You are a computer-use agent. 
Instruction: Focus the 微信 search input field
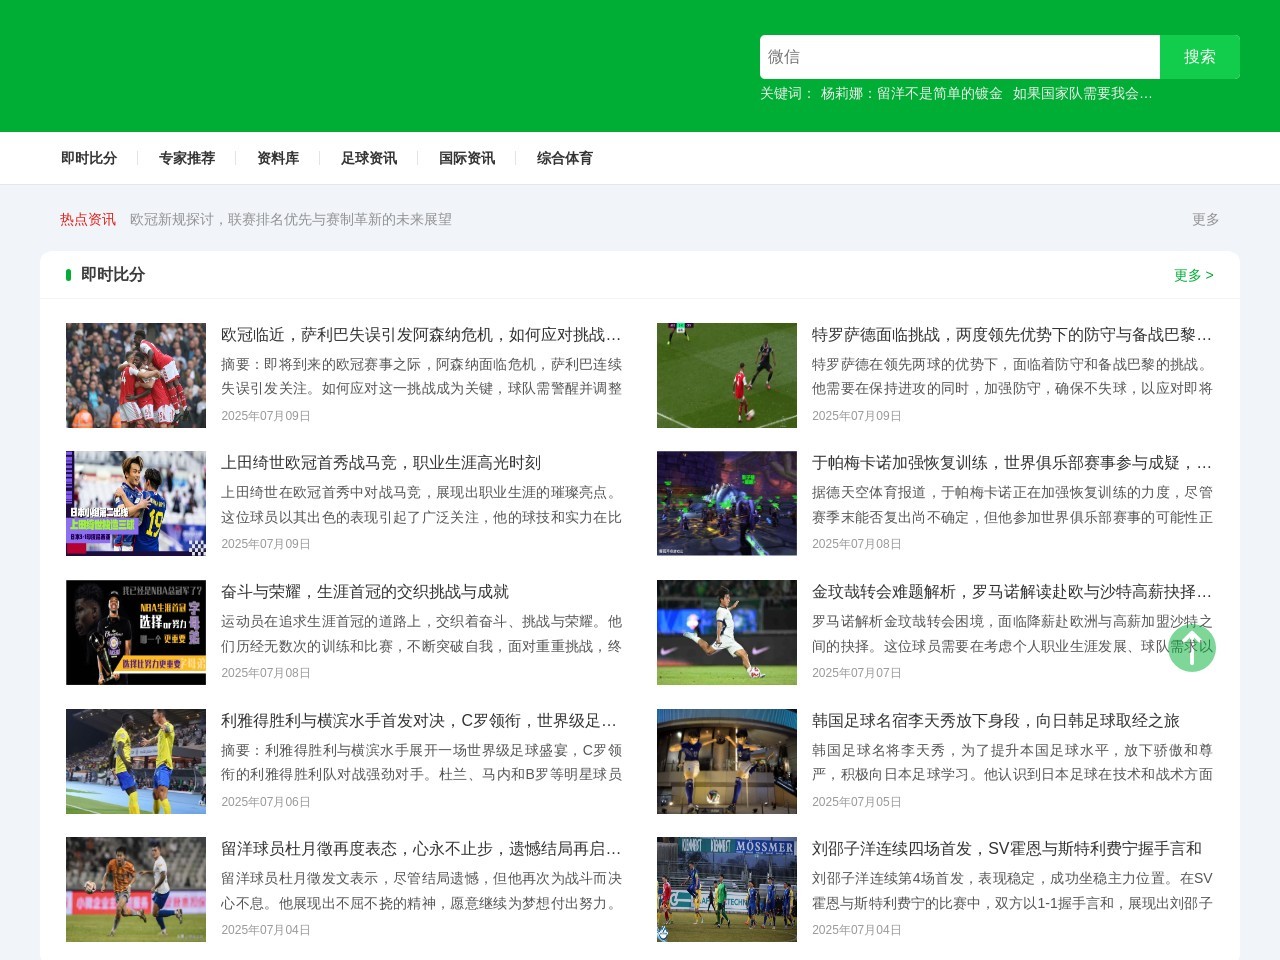coord(959,57)
